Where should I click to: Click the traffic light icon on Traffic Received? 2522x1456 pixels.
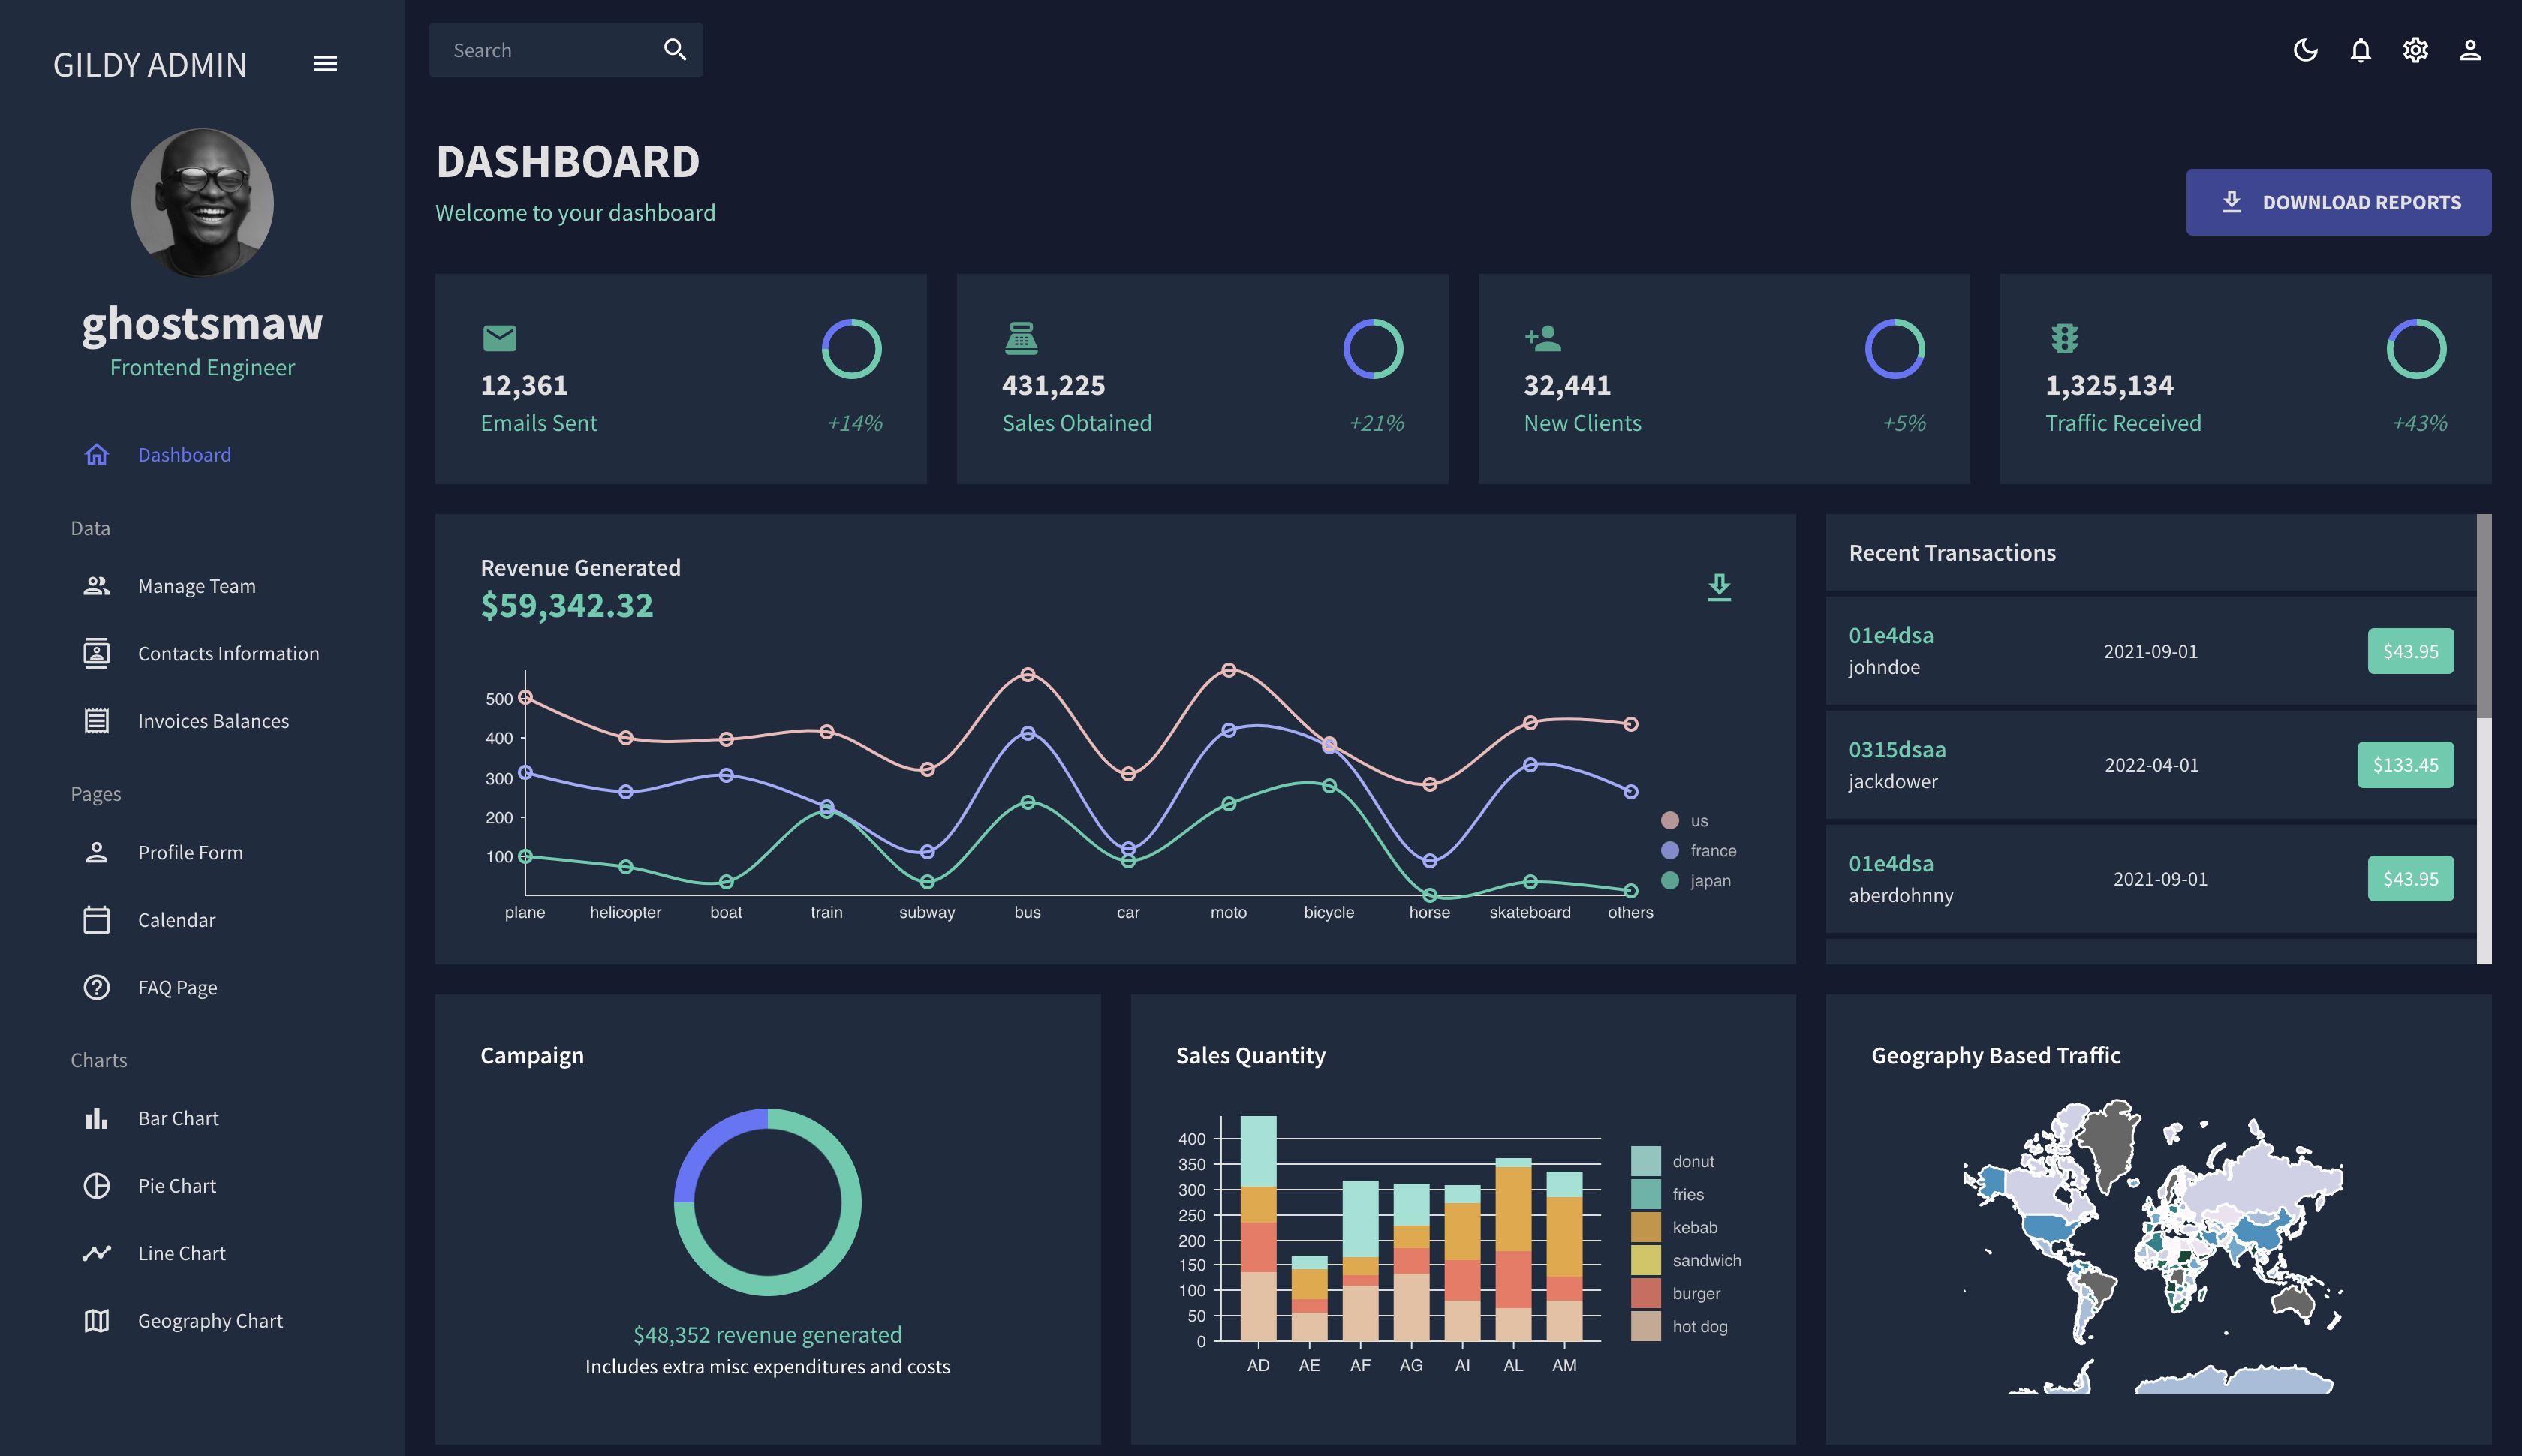[x=2064, y=338]
